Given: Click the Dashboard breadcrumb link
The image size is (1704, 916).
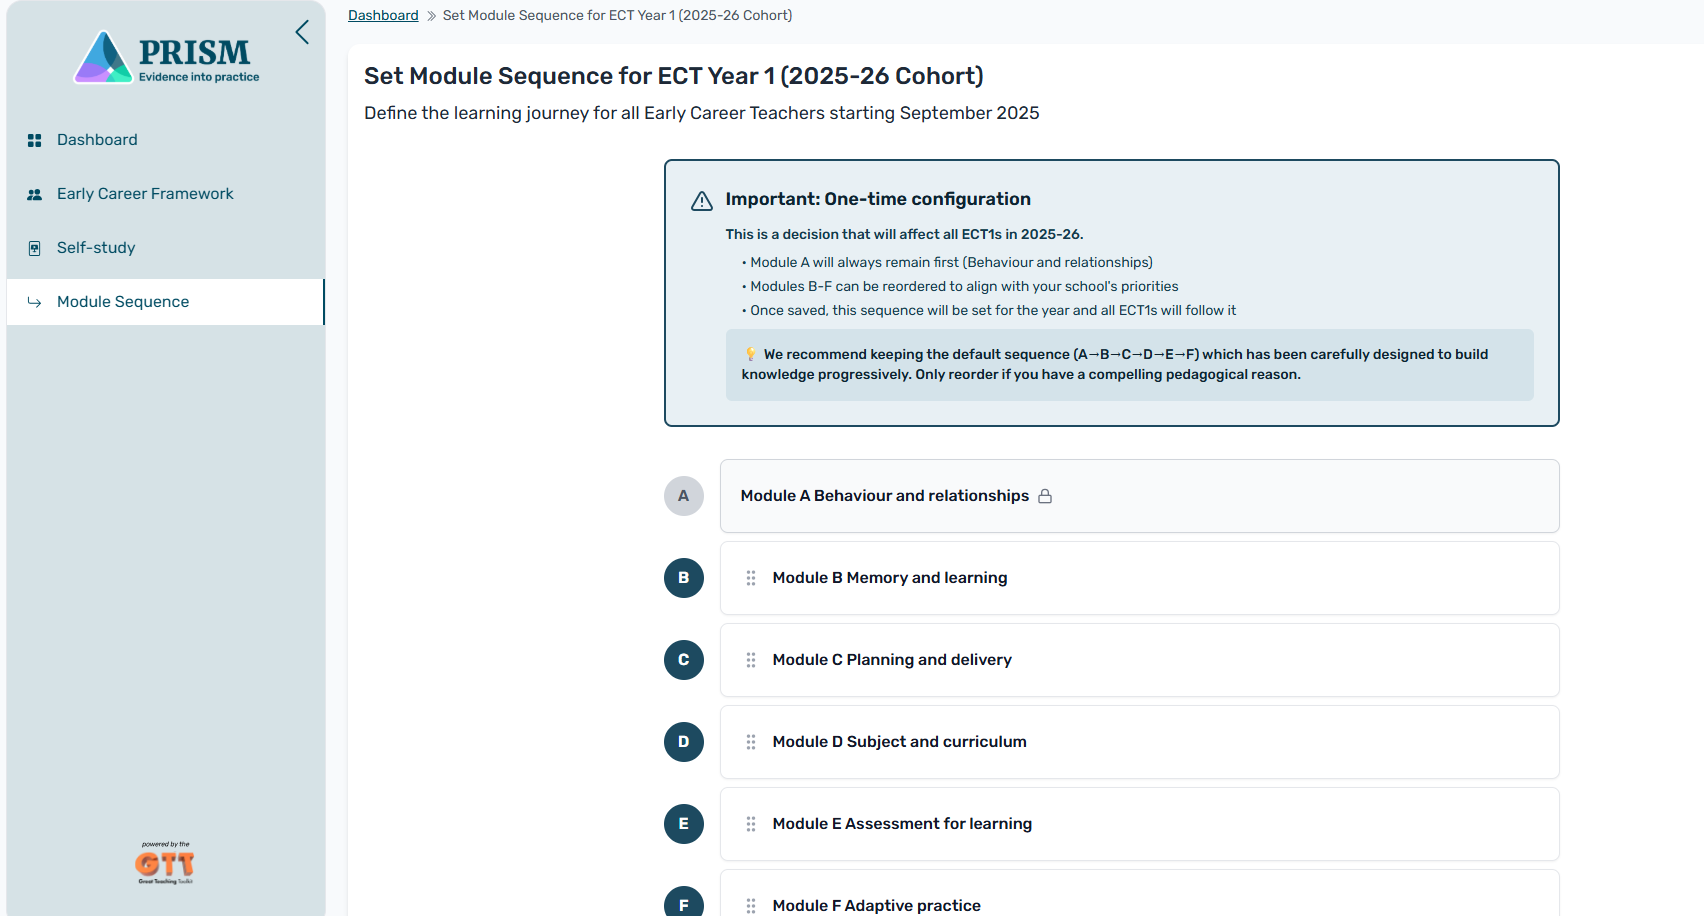Looking at the screenshot, I should click(x=383, y=15).
